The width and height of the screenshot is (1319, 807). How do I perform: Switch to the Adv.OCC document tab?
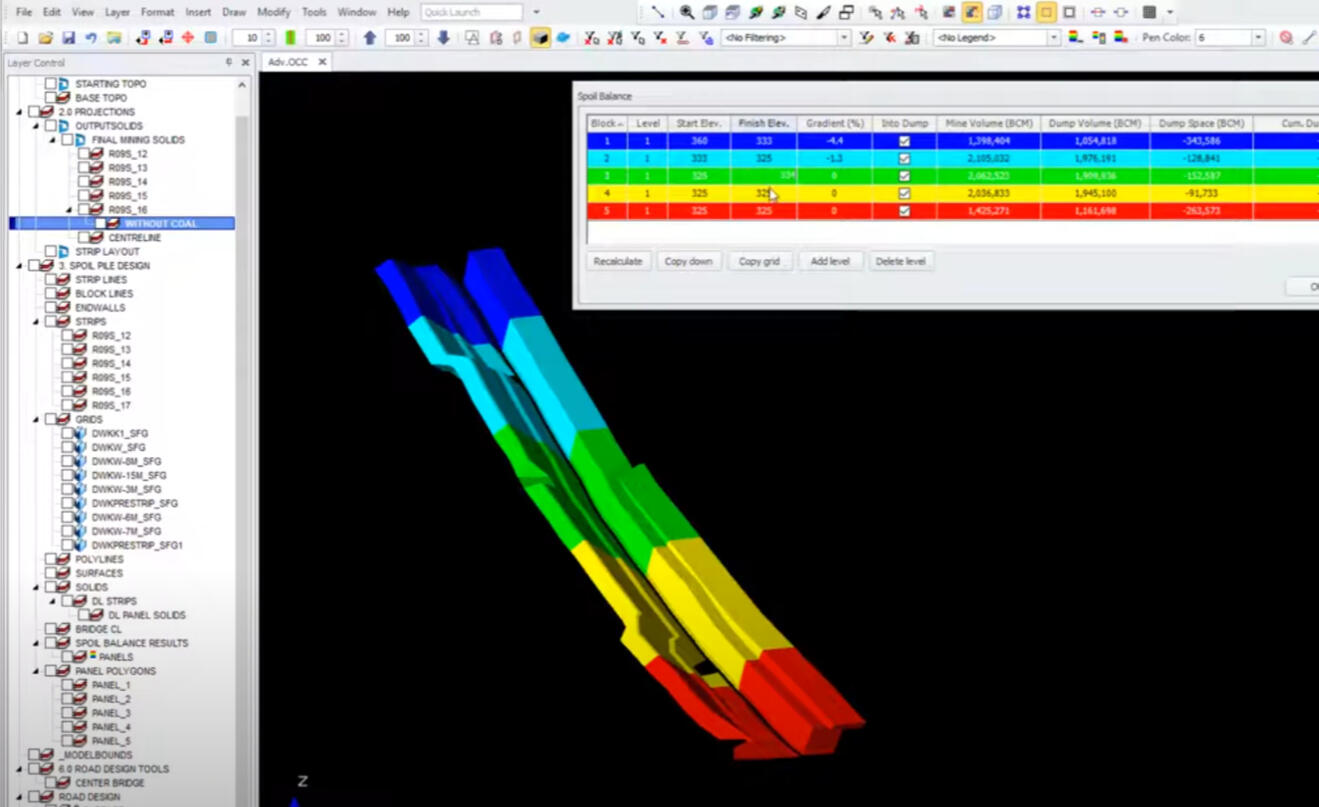[x=288, y=62]
